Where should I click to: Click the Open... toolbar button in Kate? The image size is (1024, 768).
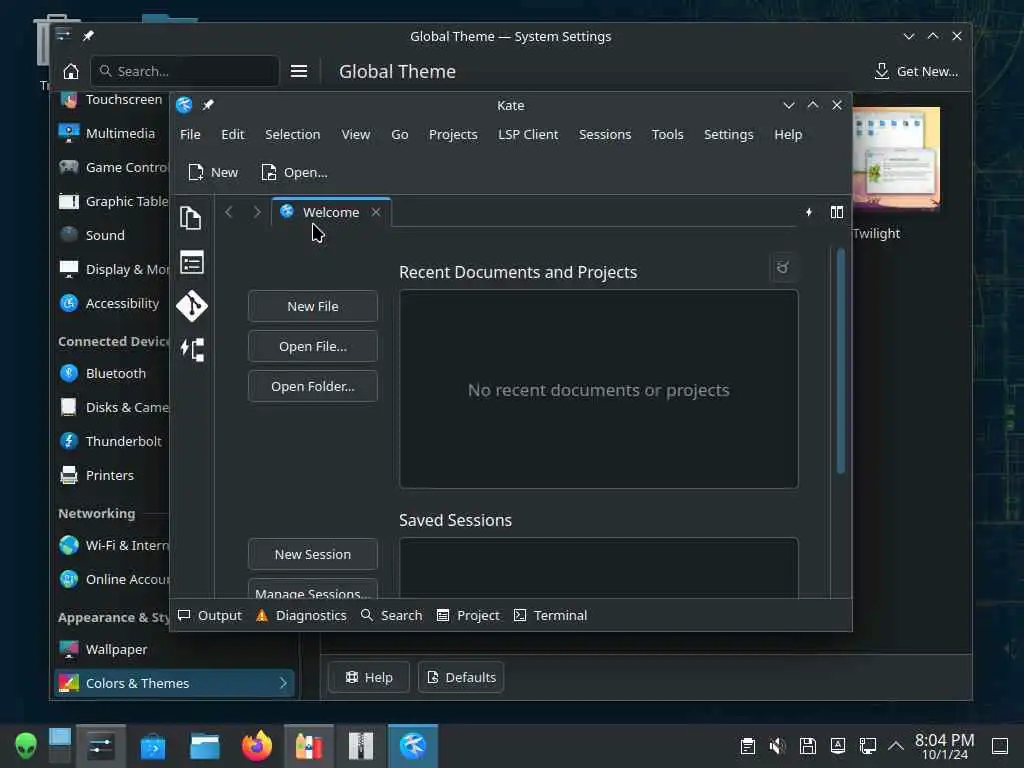(295, 172)
